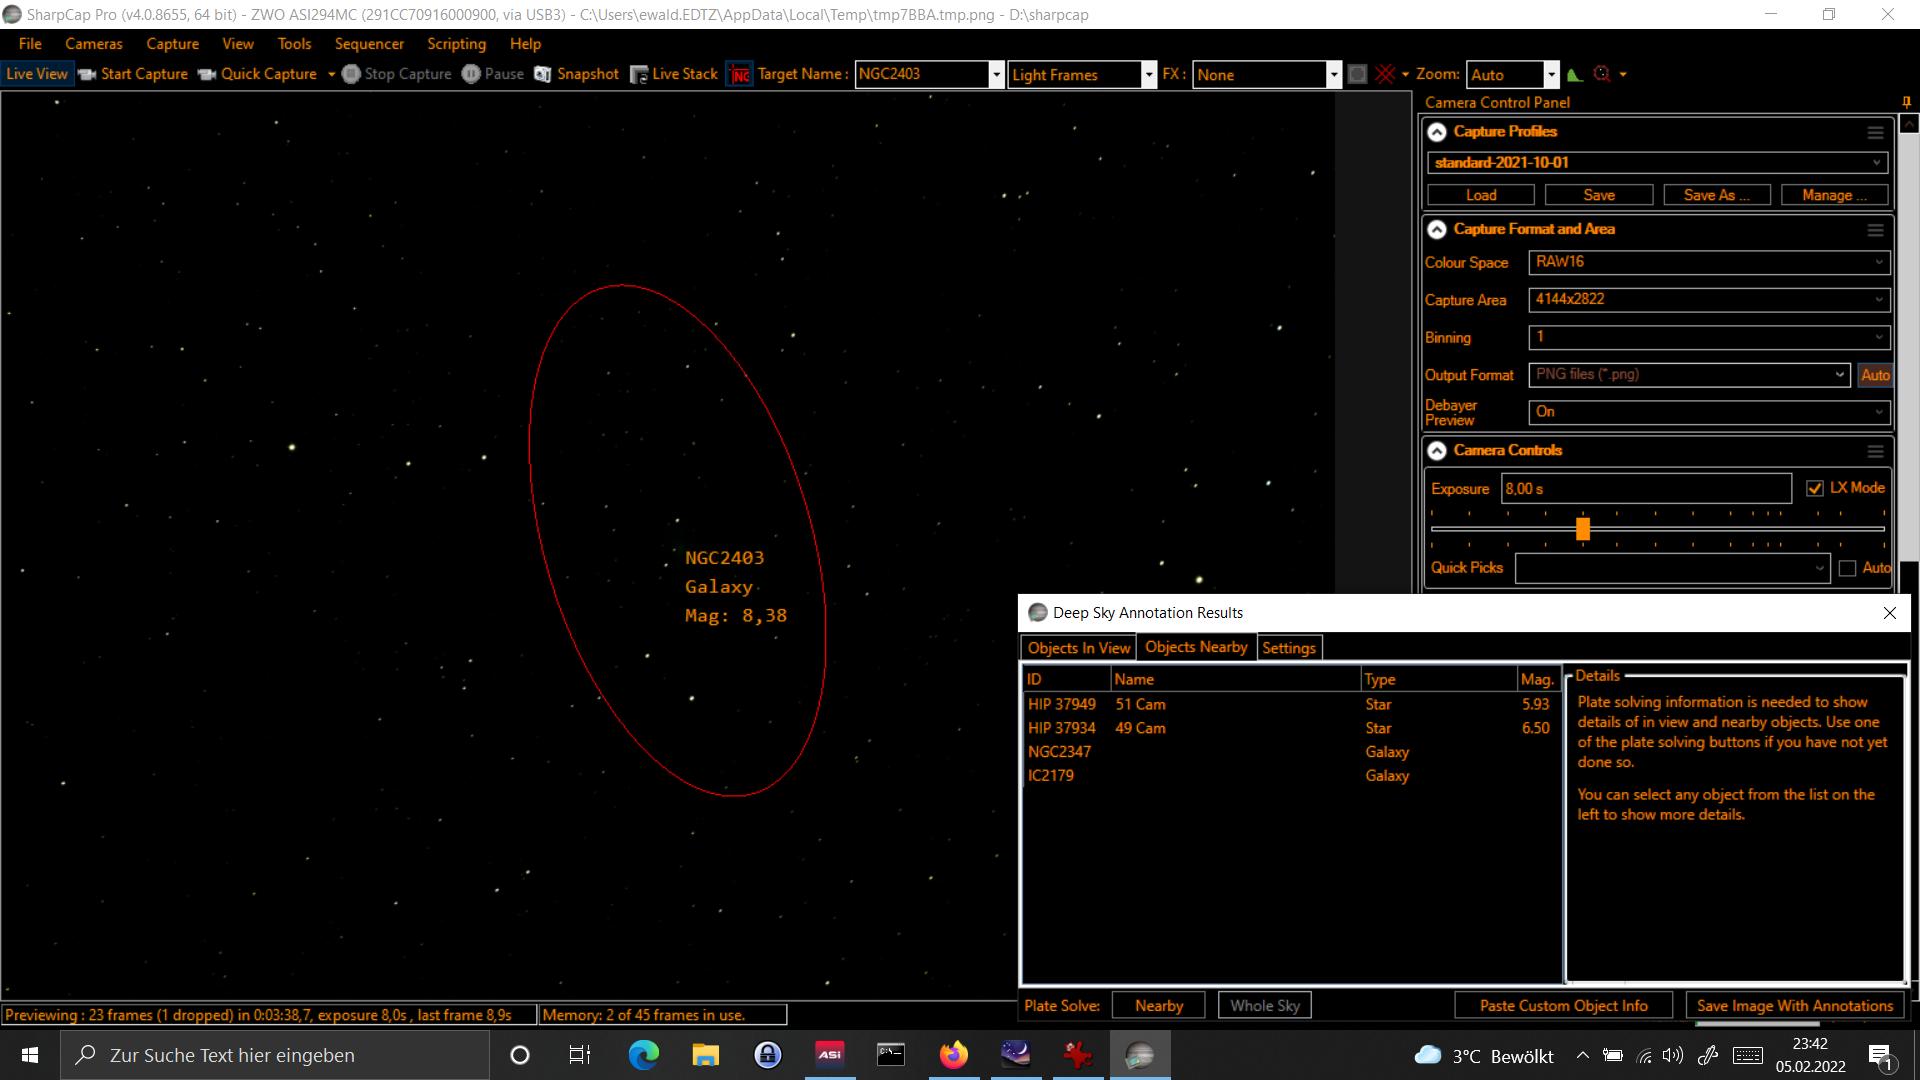The width and height of the screenshot is (1920, 1080).
Task: Click the Manage ... profiles button
Action: (1834, 195)
